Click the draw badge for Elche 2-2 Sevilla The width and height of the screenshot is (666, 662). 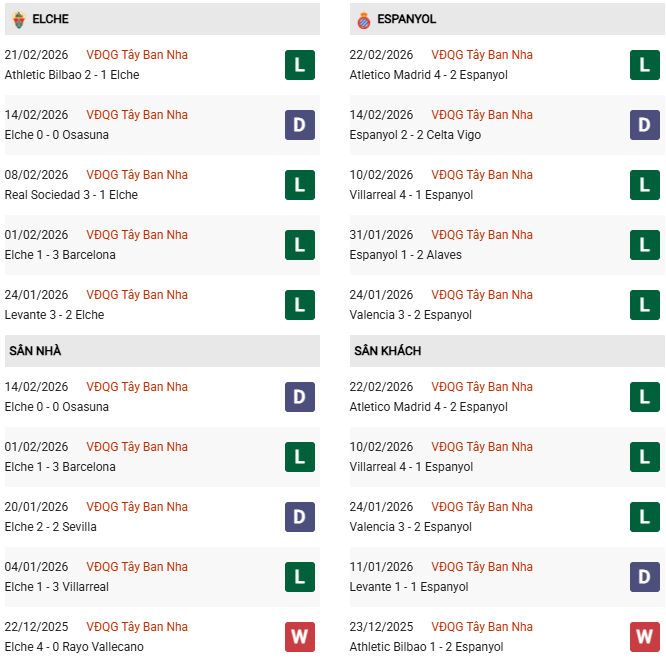click(299, 517)
